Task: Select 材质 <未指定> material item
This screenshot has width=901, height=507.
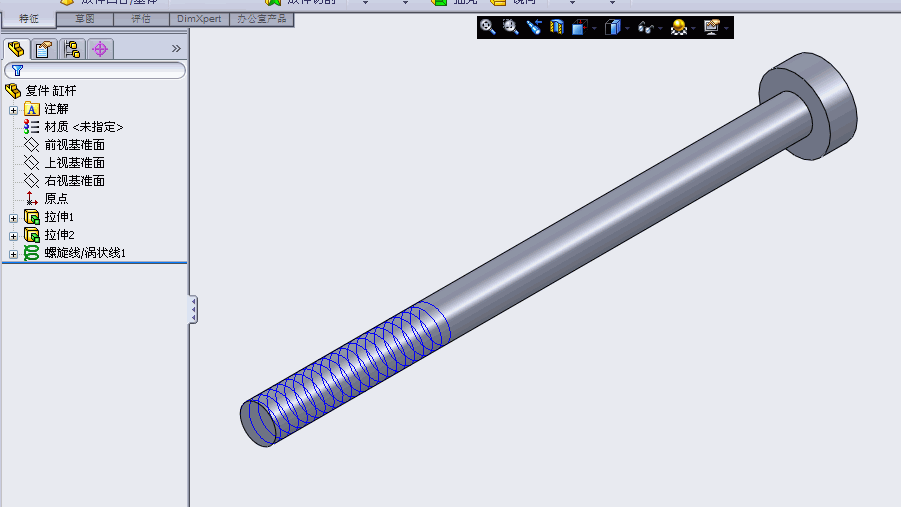Action: pos(84,127)
